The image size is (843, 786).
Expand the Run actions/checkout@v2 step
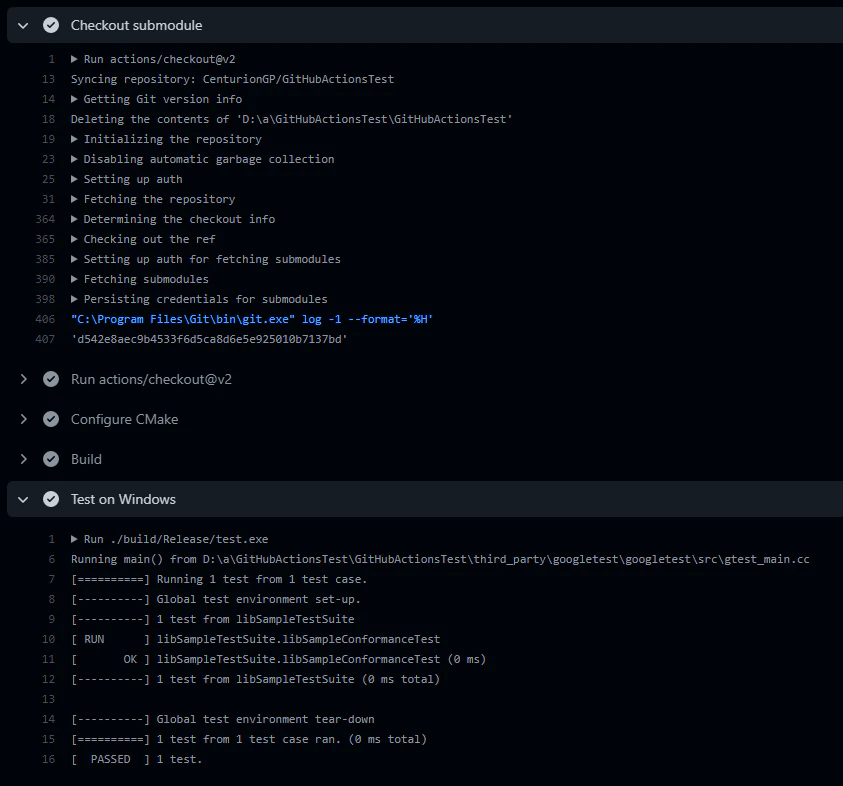point(23,379)
